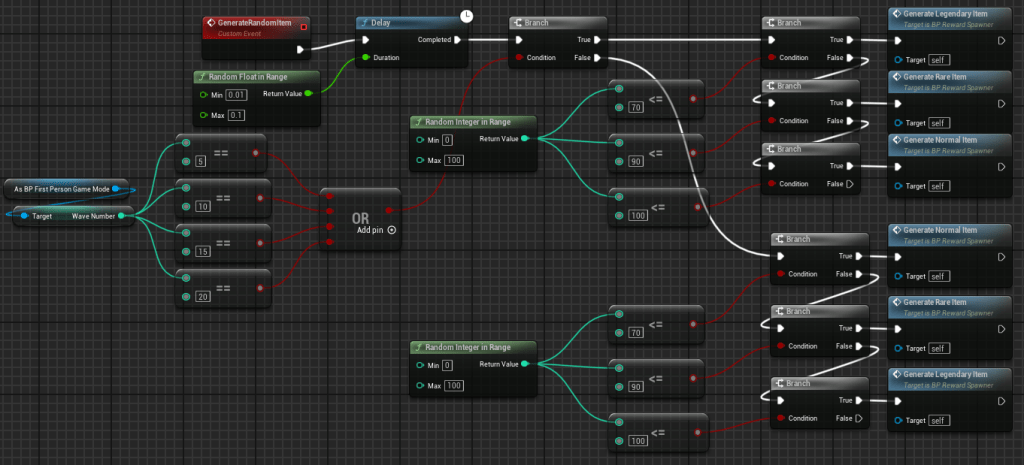Viewport: 1024px width, 465px height.
Task: Click the Max field showing 0.1
Action: [x=234, y=115]
